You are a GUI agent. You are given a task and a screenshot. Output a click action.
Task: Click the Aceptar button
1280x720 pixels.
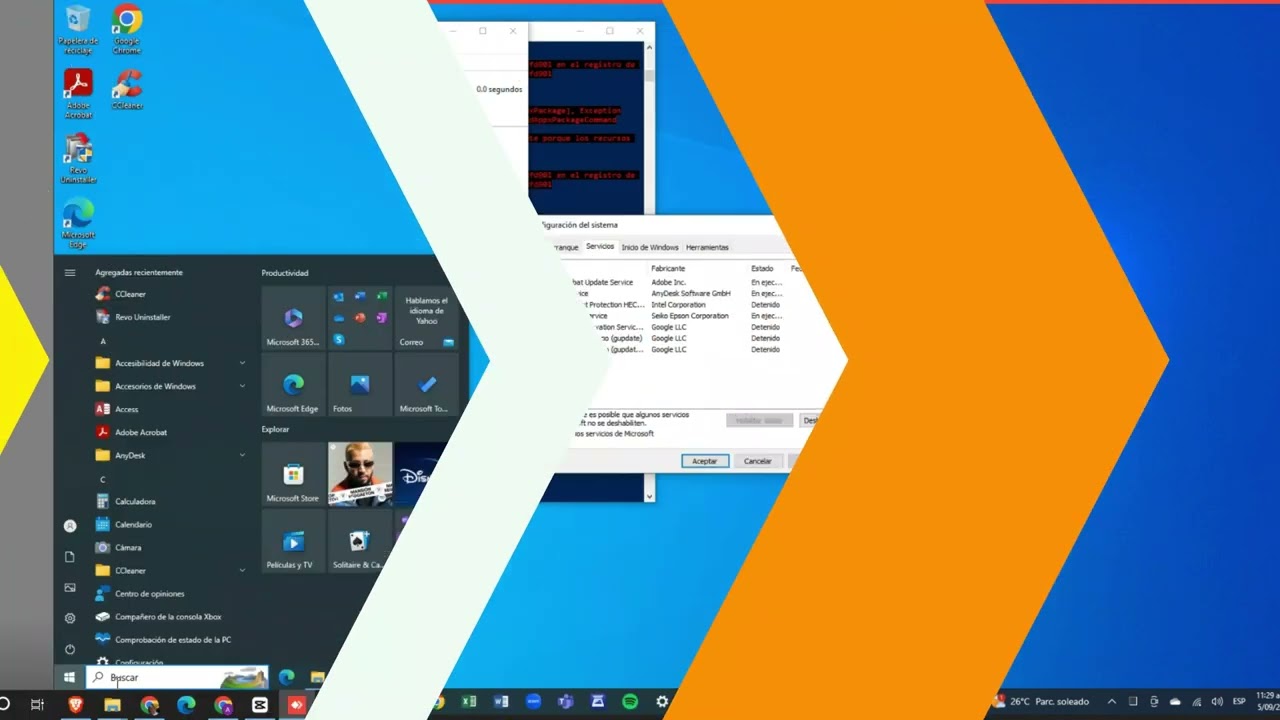(x=705, y=461)
